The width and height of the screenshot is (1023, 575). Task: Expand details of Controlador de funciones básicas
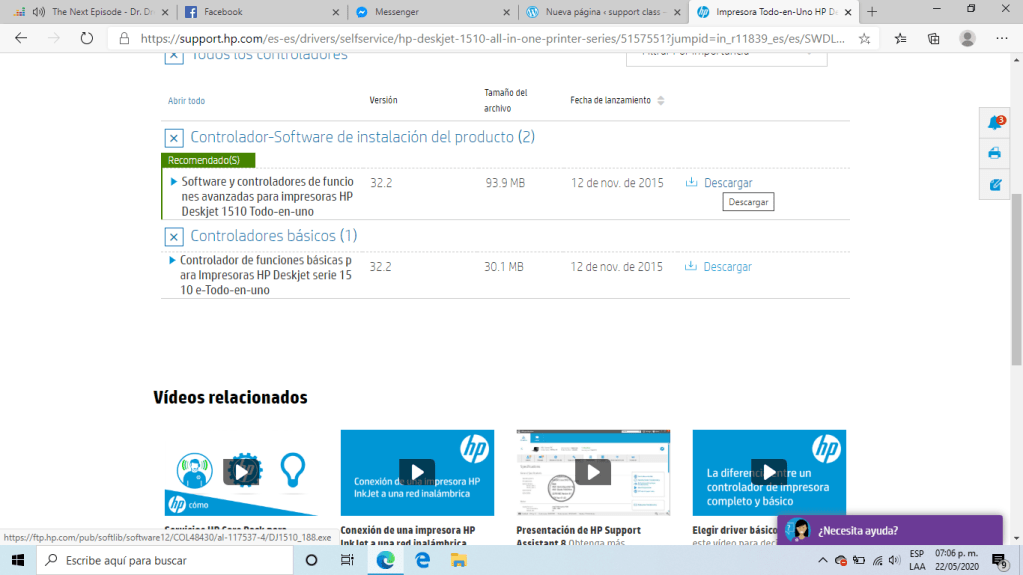point(172,260)
